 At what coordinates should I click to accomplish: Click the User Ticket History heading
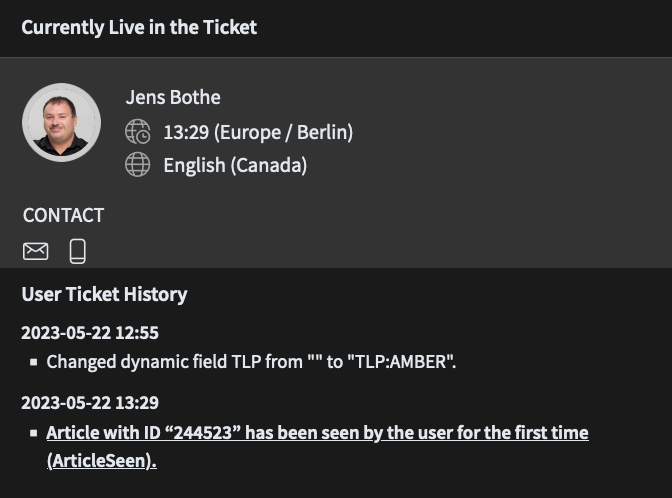tap(104, 294)
